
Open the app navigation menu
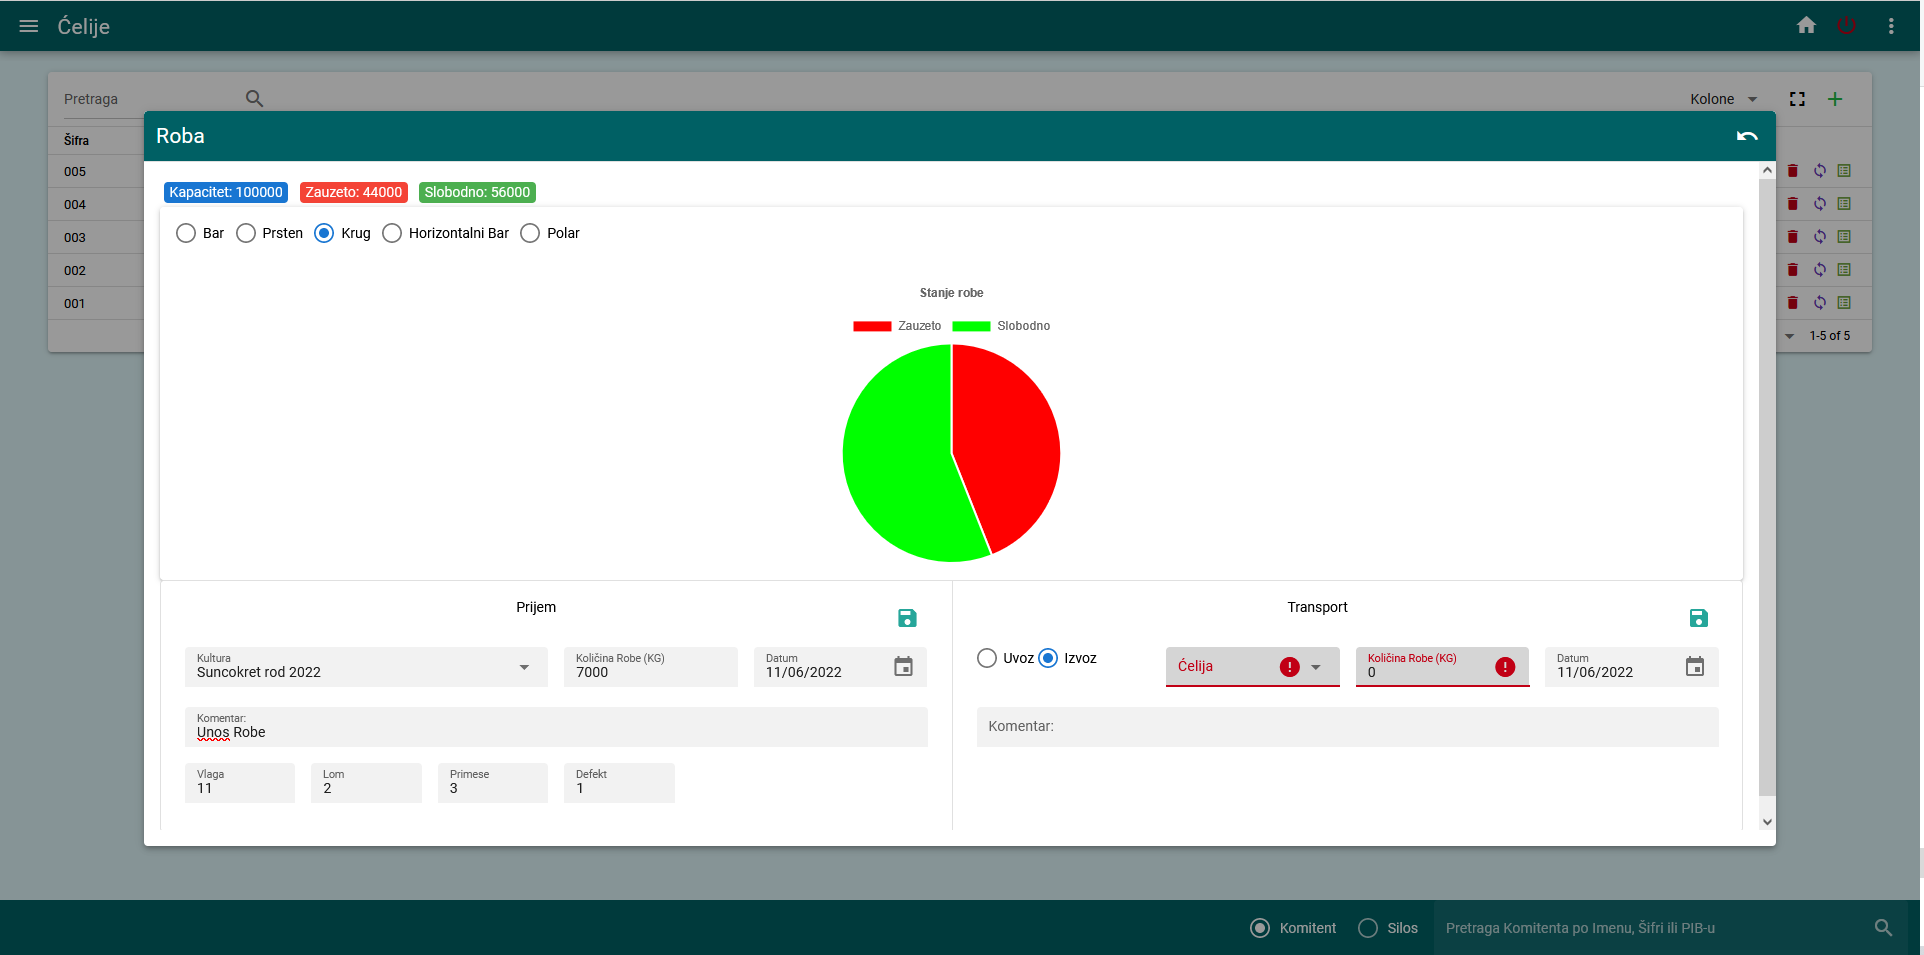28,26
